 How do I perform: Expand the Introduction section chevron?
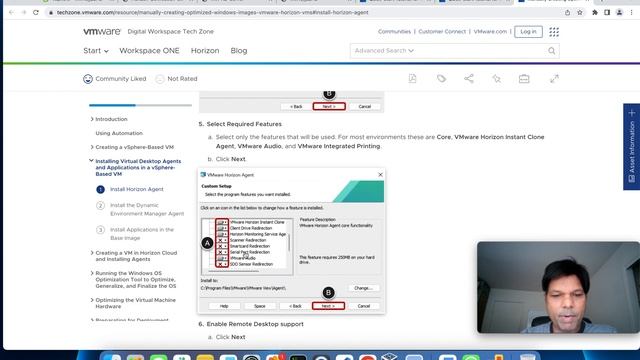[92, 119]
